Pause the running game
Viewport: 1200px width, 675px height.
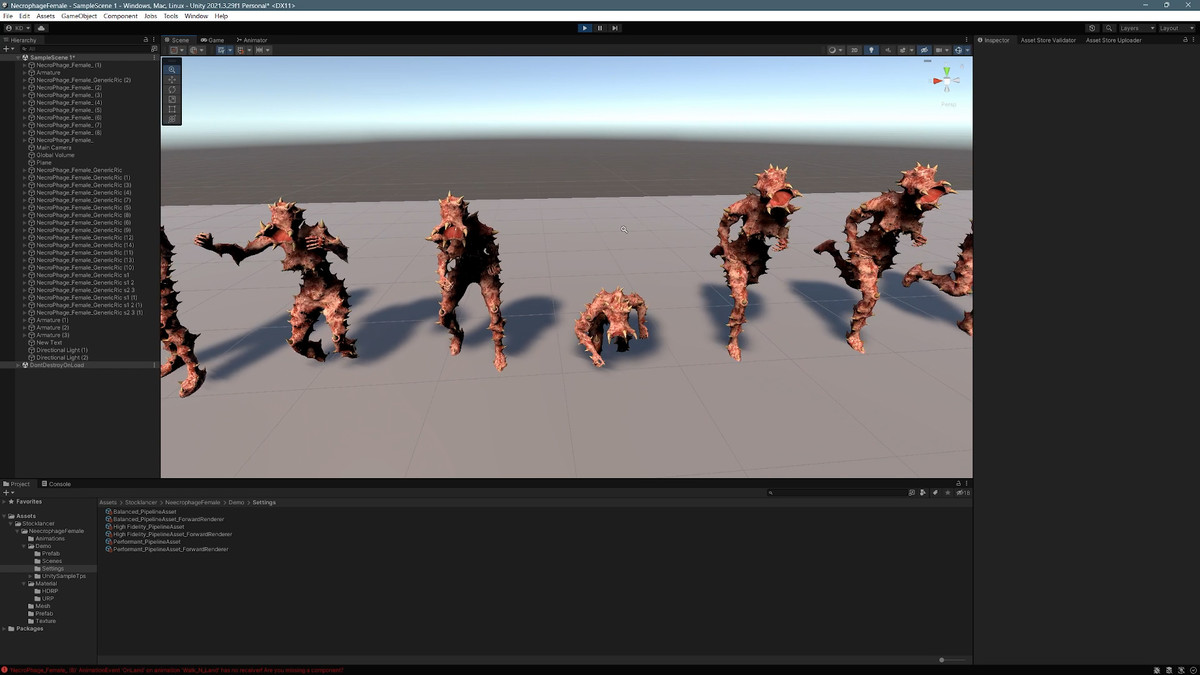(600, 28)
